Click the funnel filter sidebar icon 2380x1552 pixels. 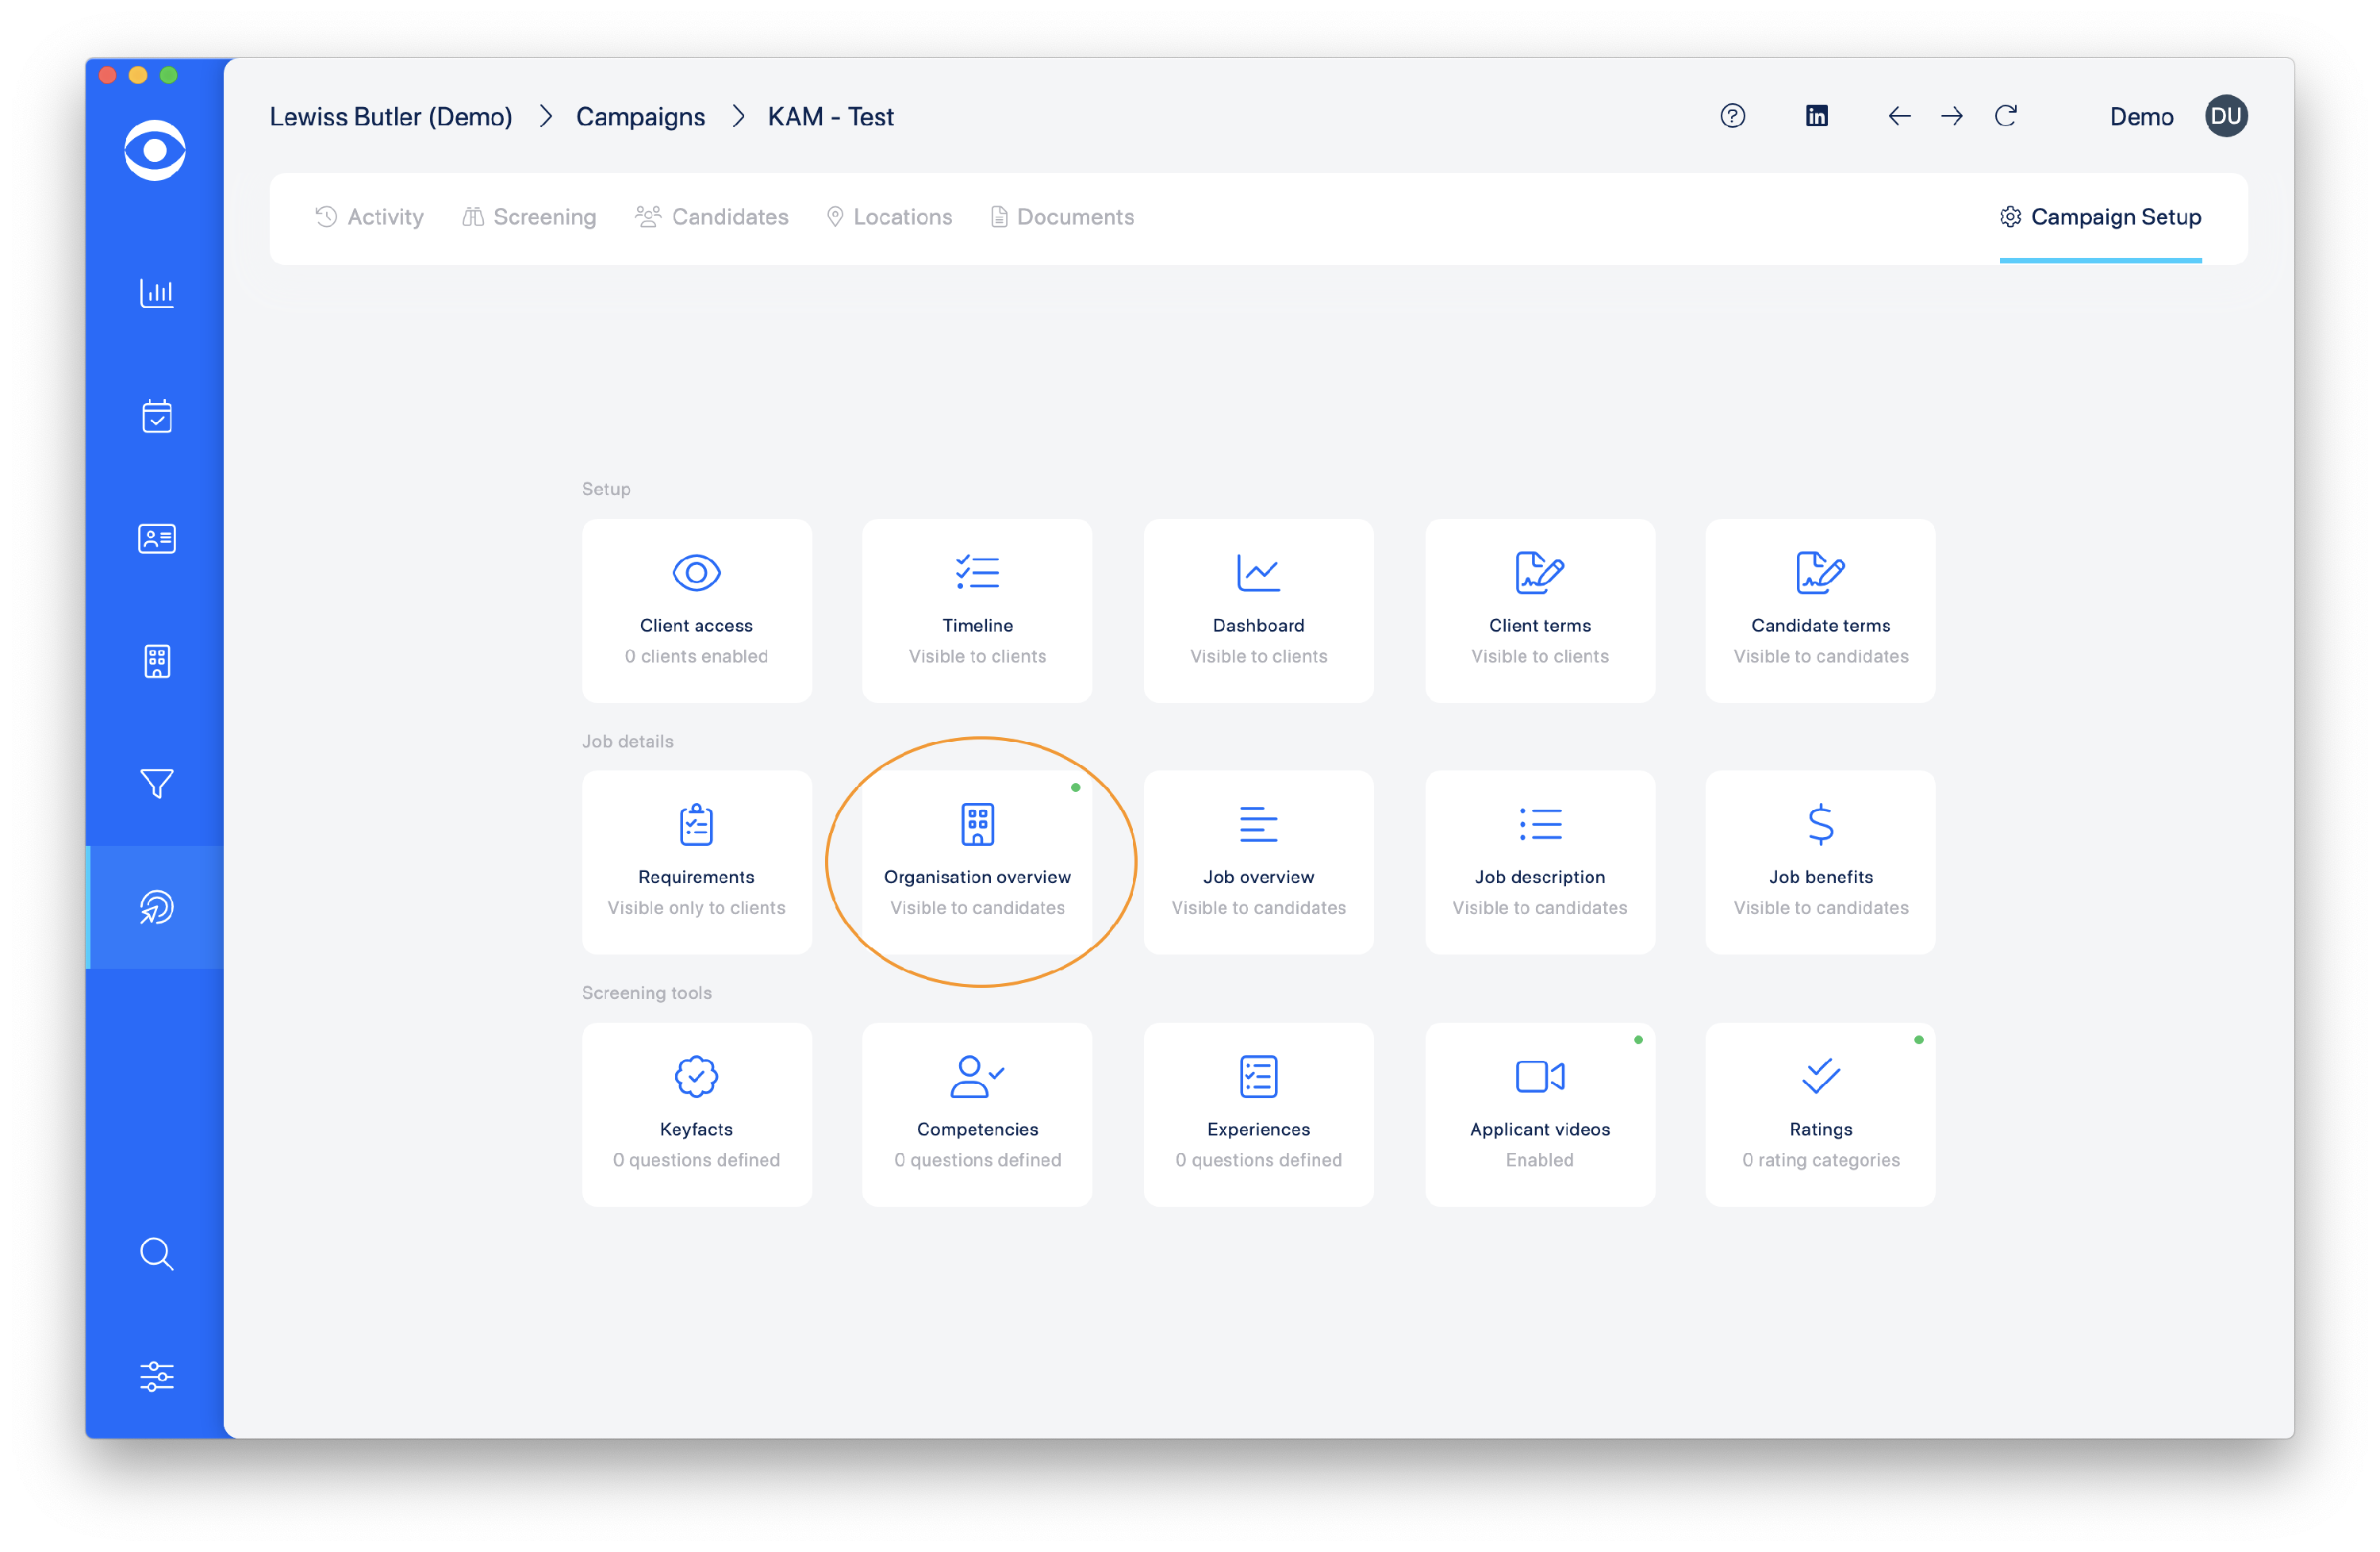click(156, 783)
